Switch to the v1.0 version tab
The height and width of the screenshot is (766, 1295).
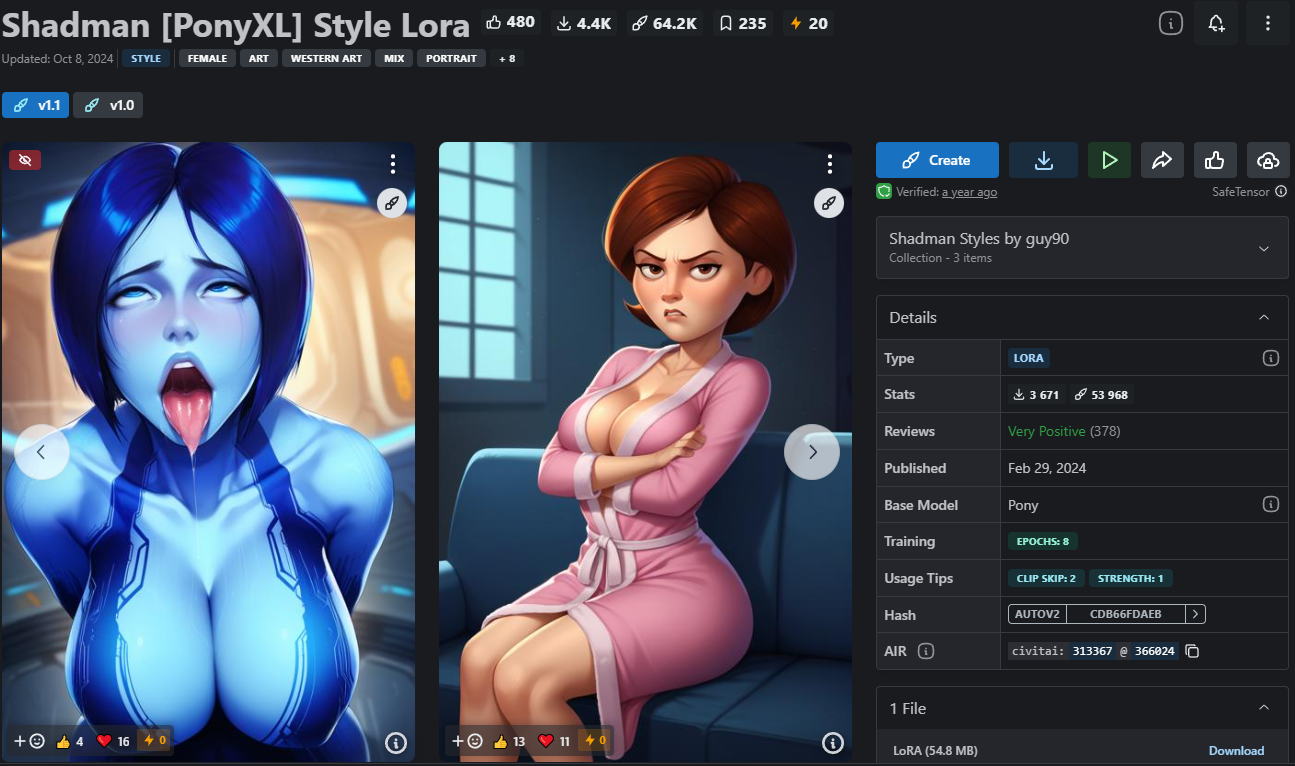109,105
